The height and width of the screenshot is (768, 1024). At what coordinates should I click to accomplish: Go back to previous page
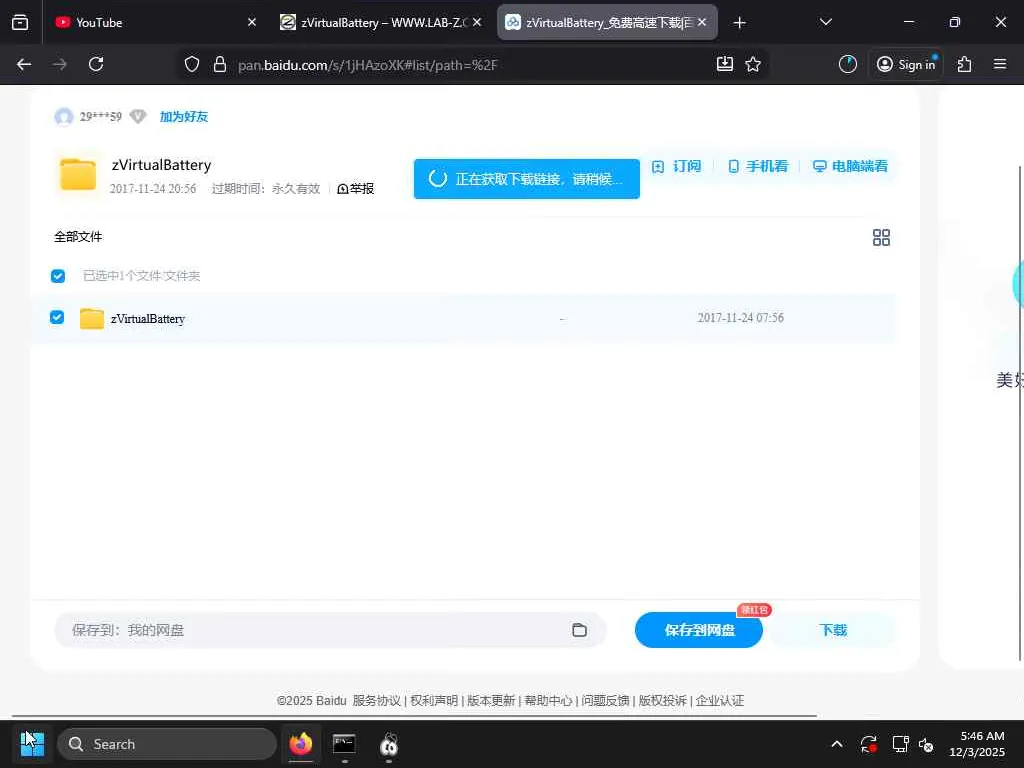(24, 64)
